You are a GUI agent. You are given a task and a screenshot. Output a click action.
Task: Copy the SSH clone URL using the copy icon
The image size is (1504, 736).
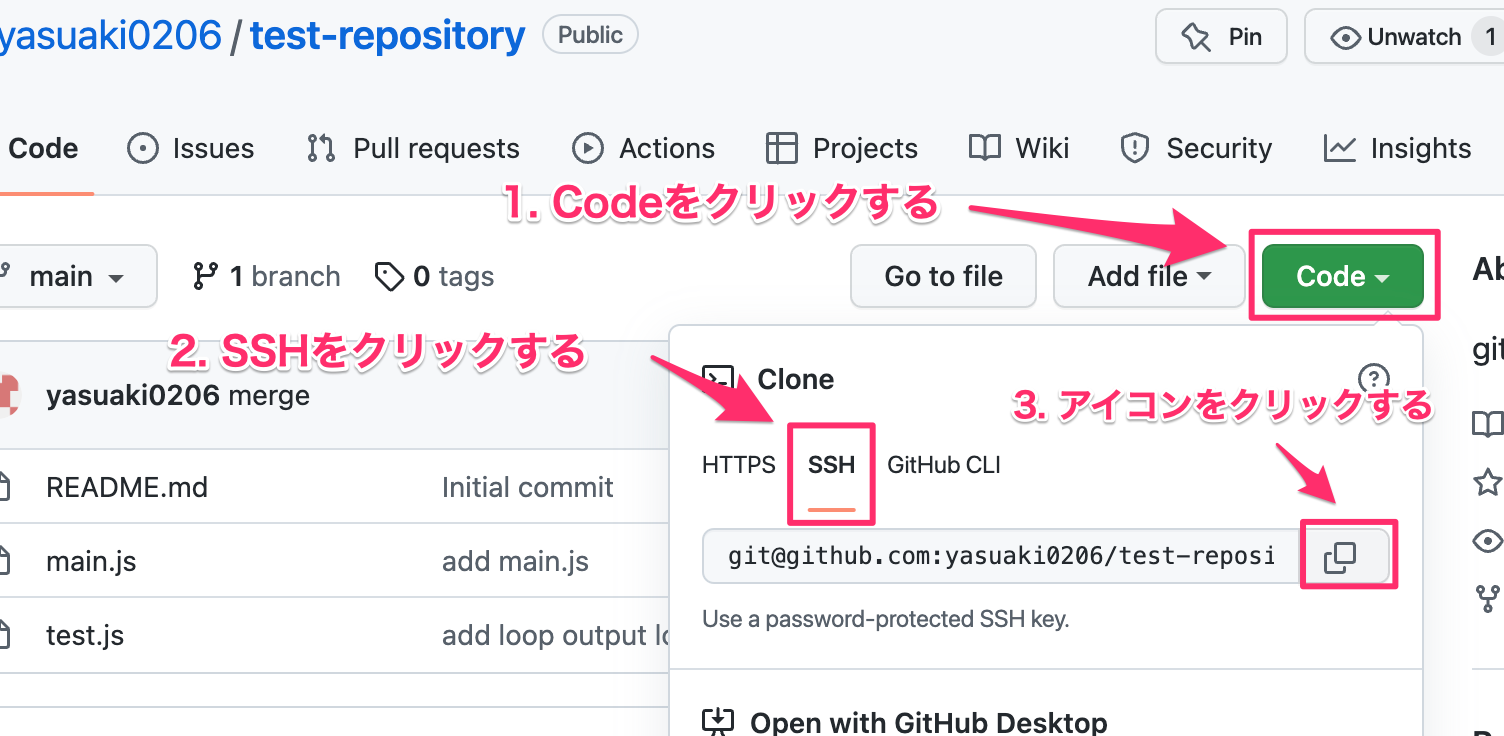point(1347,556)
